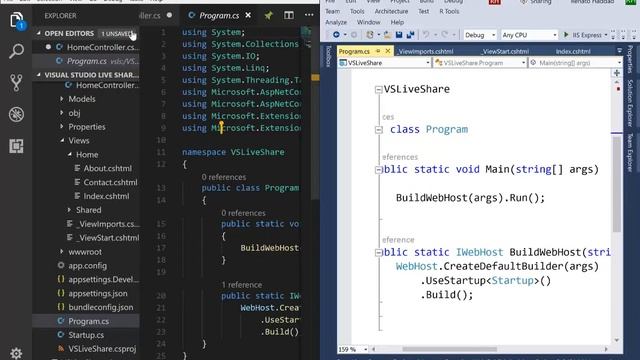Switch to the Program.cs tab in VS Code

(219, 16)
